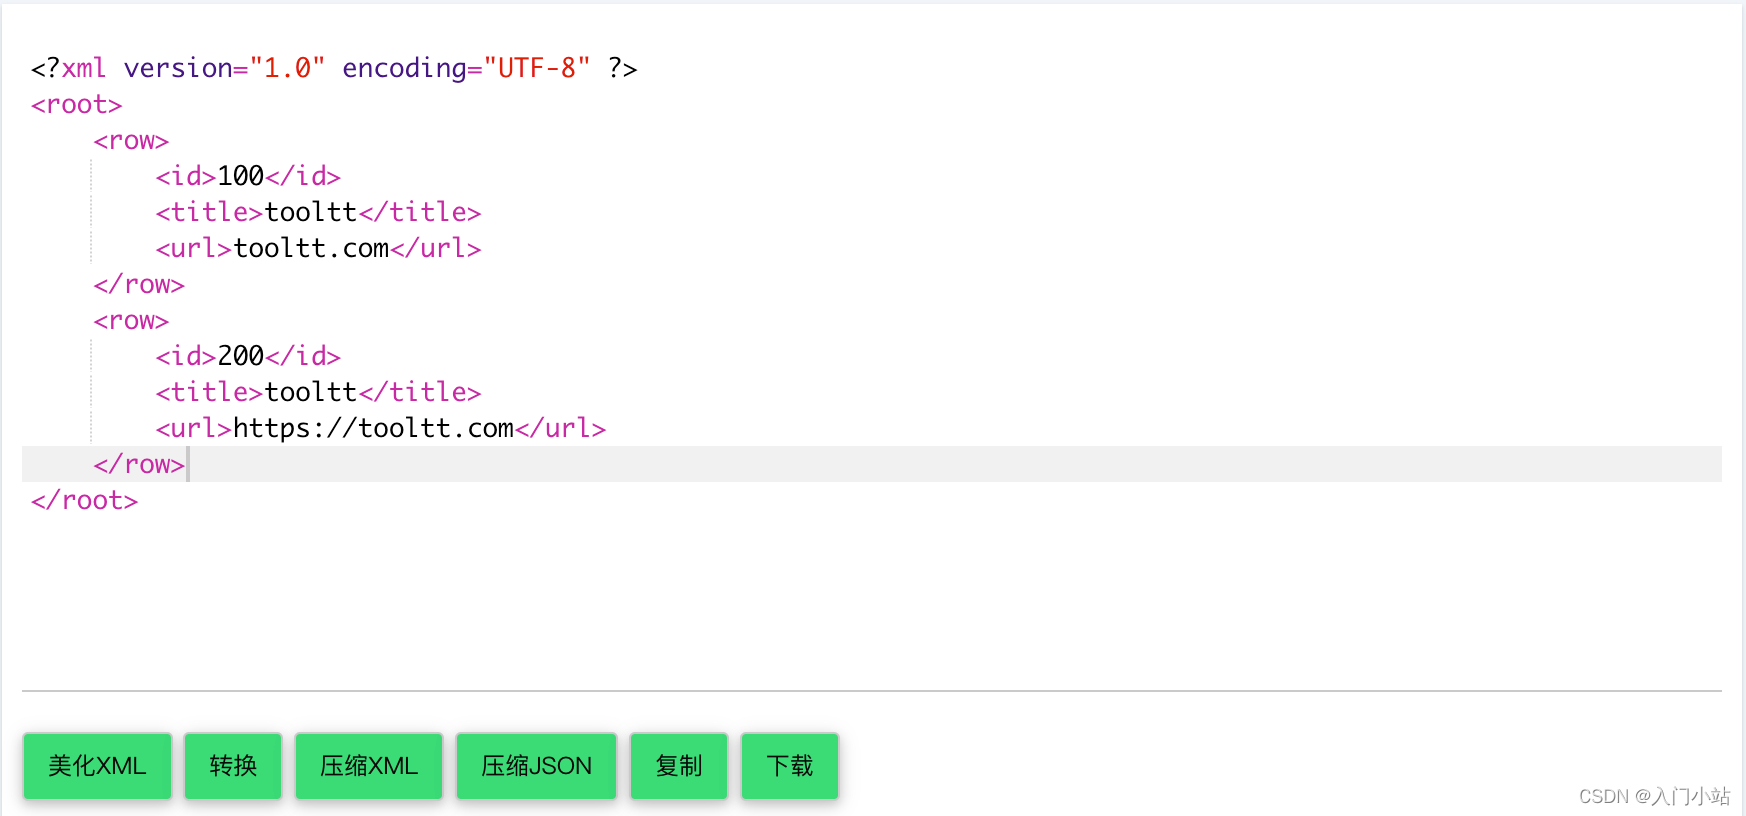Click the 转换 button

233,766
